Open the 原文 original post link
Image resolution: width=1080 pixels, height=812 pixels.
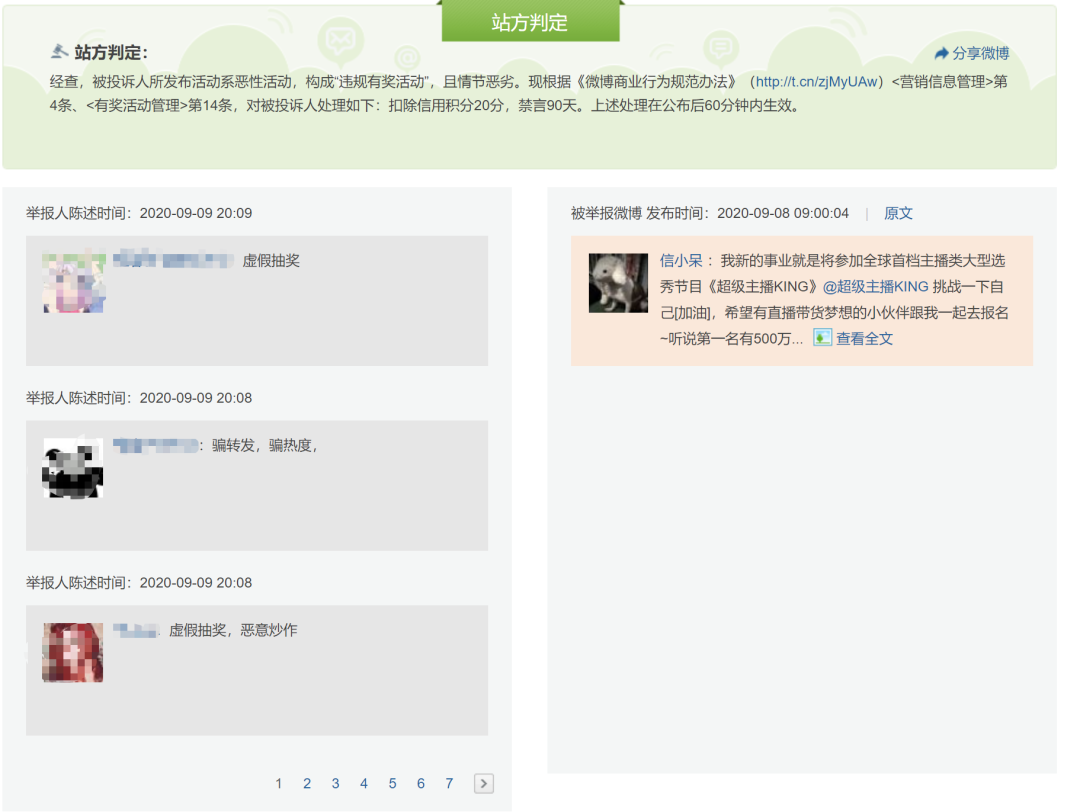(x=898, y=213)
